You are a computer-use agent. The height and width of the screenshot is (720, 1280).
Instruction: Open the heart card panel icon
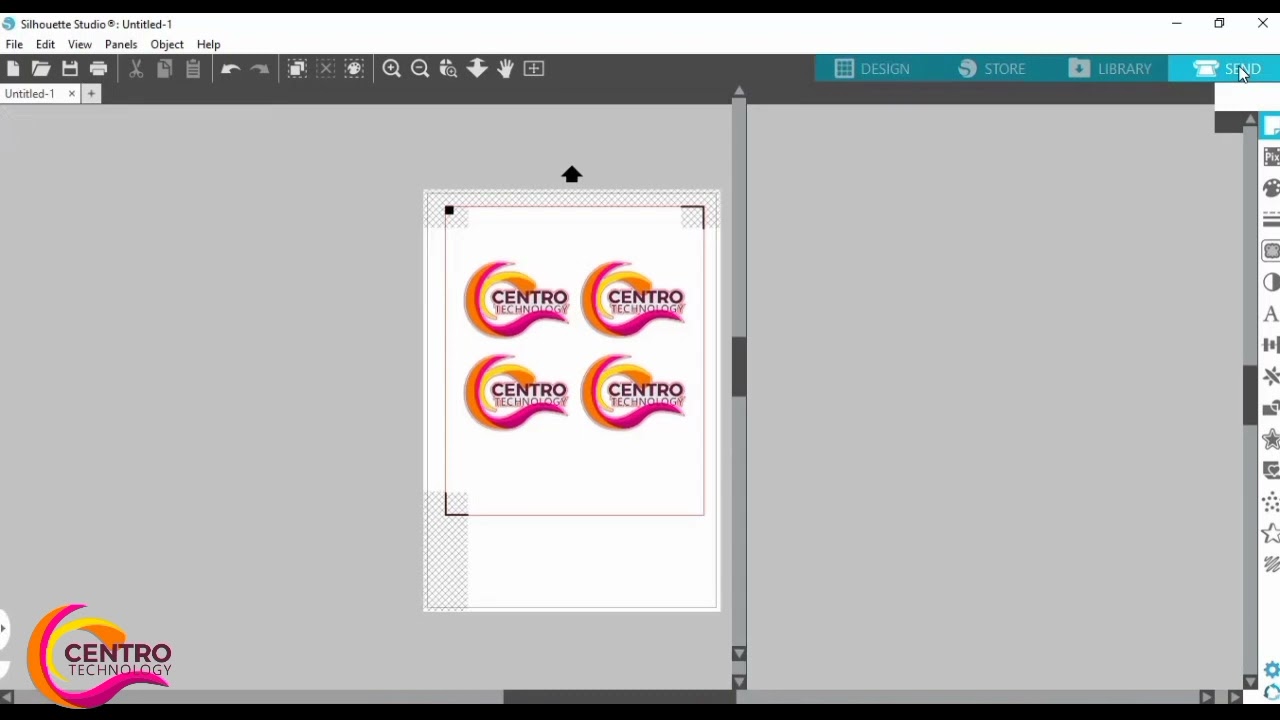(x=1271, y=470)
